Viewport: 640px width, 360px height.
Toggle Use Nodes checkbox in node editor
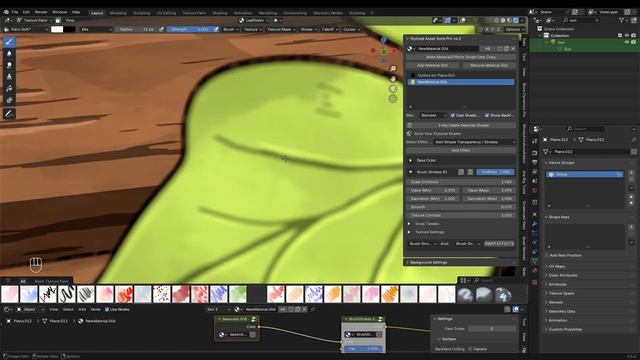pos(107,309)
